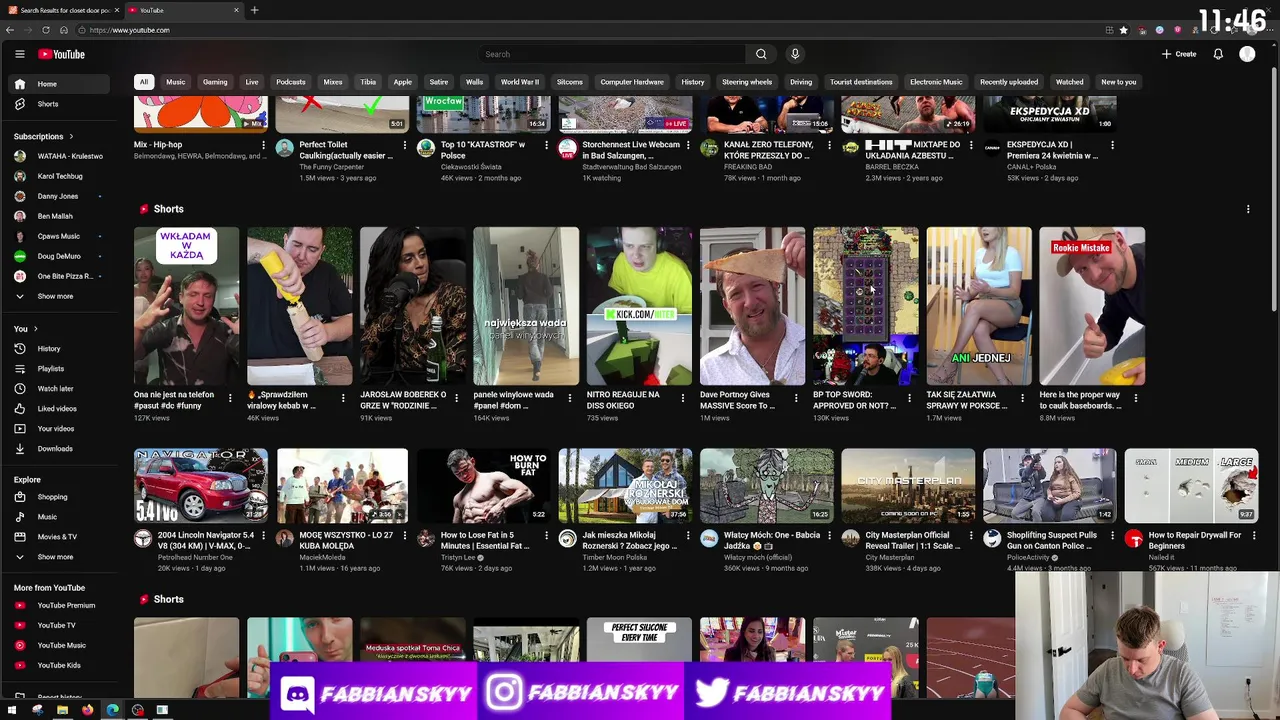Select the Recently uploaded filter chip

click(x=1009, y=82)
